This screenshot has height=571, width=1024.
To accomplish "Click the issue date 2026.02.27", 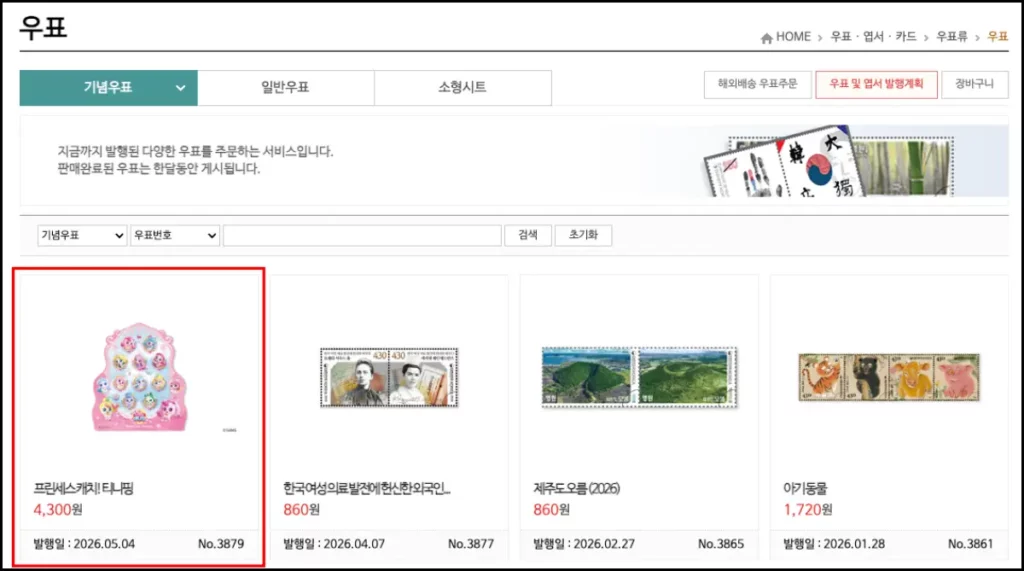I will coord(604,544).
